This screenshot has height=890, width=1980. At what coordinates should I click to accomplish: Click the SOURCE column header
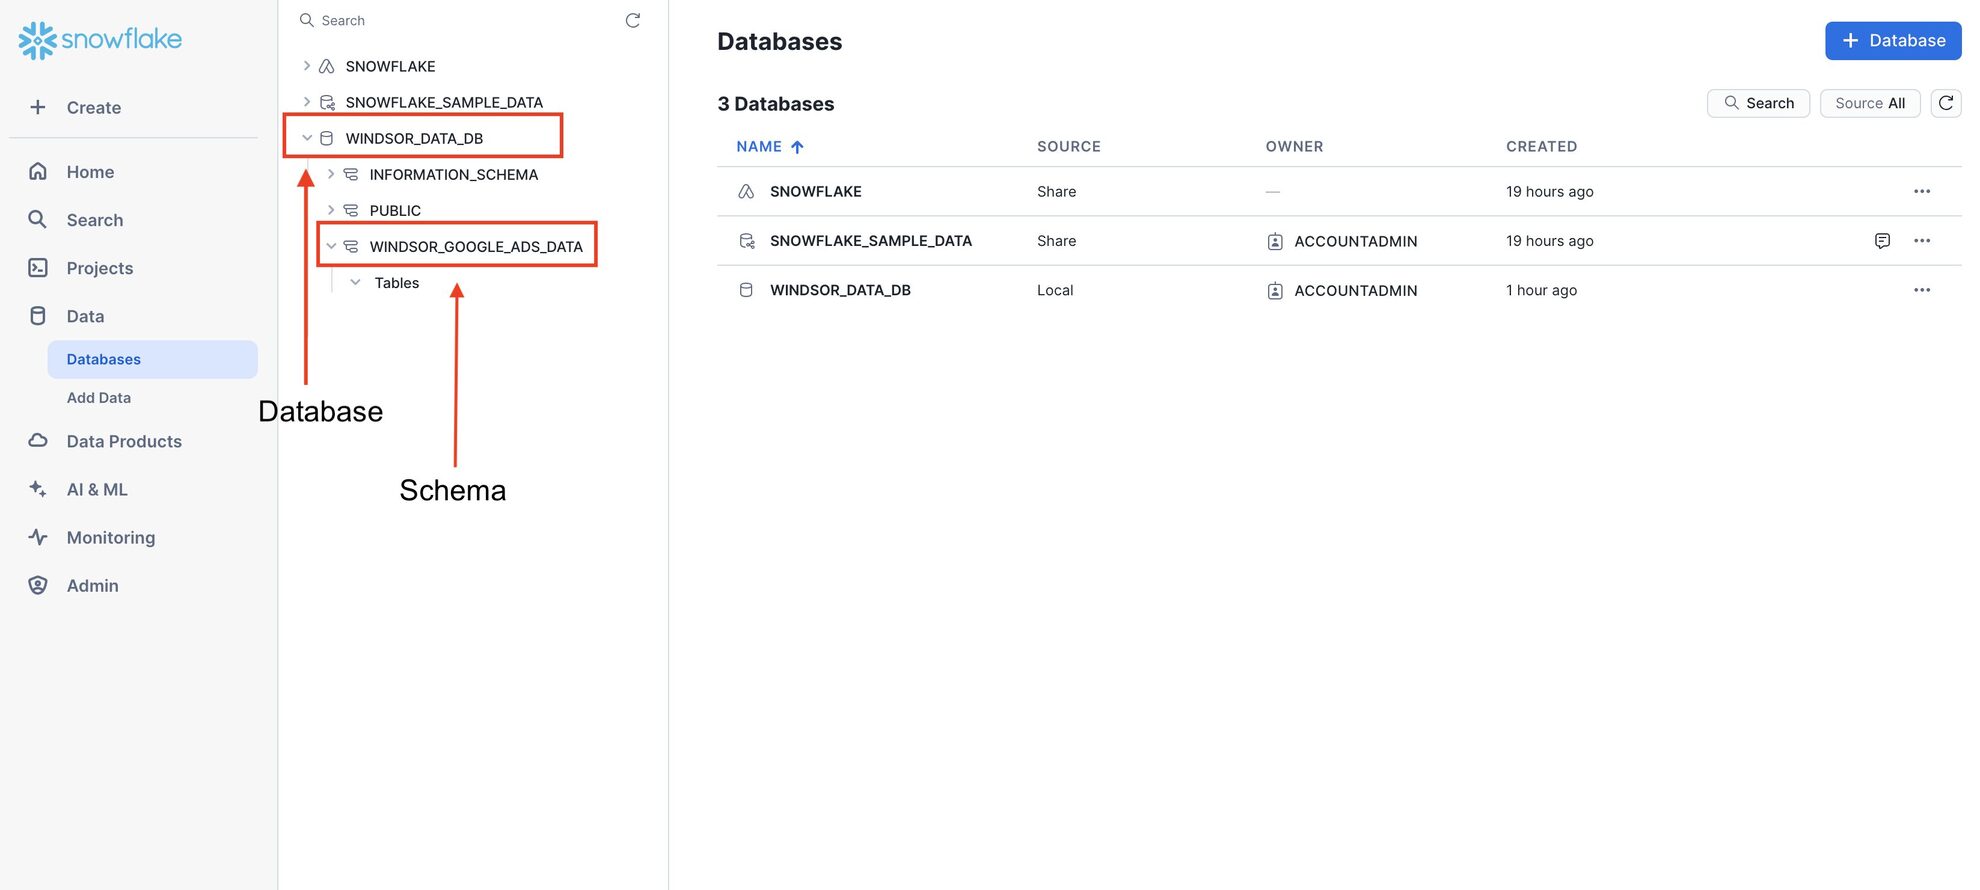pyautogui.click(x=1068, y=147)
